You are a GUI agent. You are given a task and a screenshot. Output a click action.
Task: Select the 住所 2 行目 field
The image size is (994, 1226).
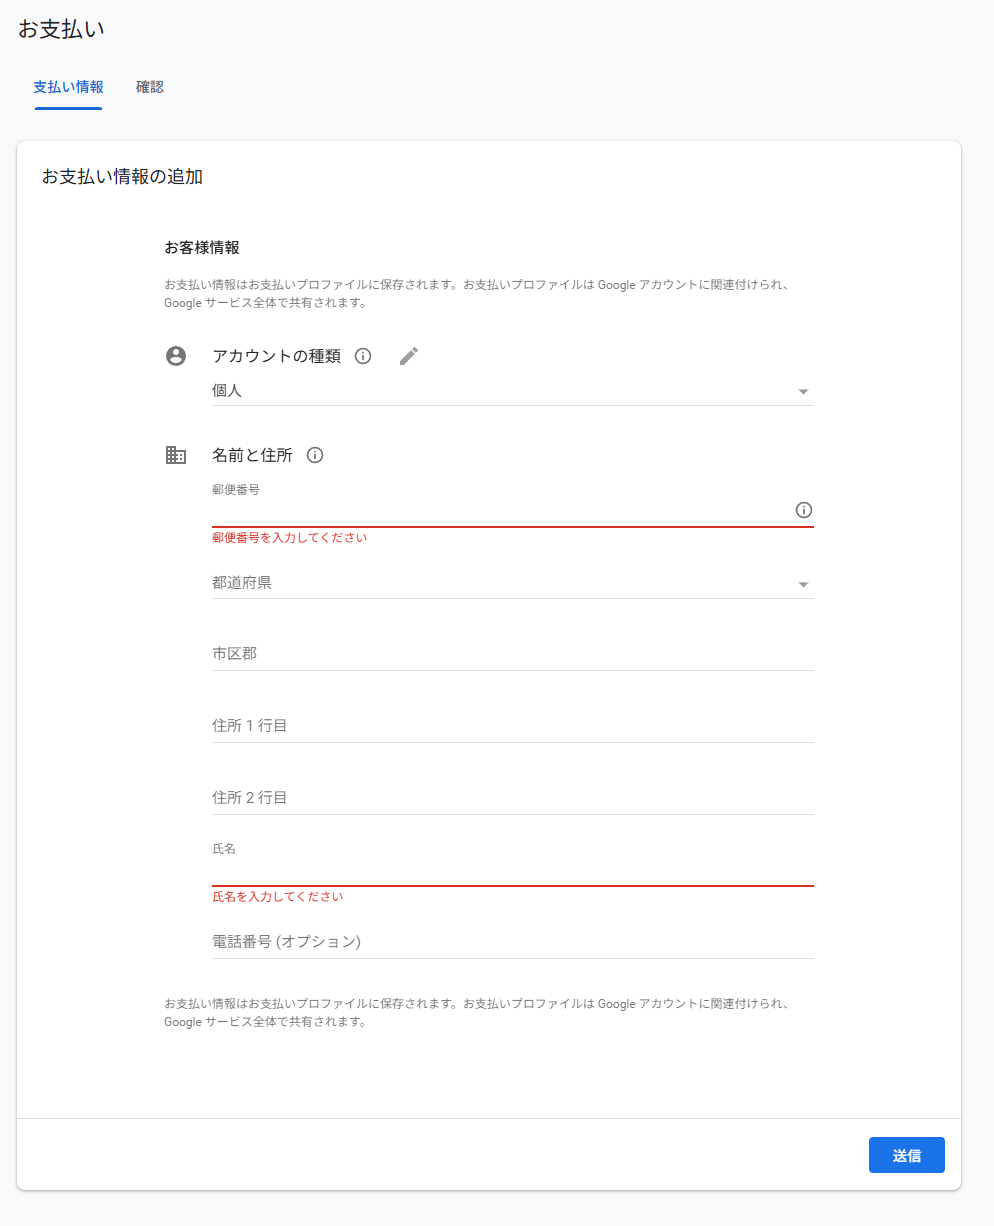click(x=512, y=798)
